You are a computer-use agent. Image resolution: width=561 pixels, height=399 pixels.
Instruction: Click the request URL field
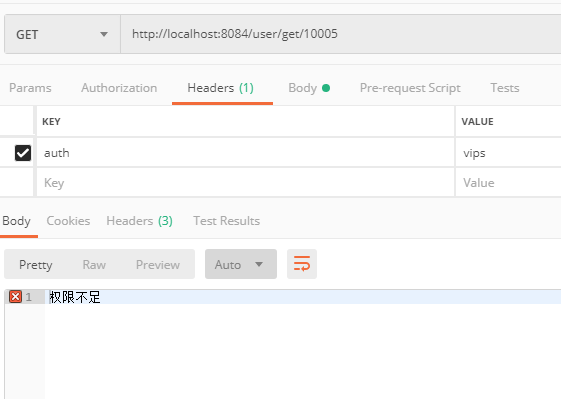341,34
